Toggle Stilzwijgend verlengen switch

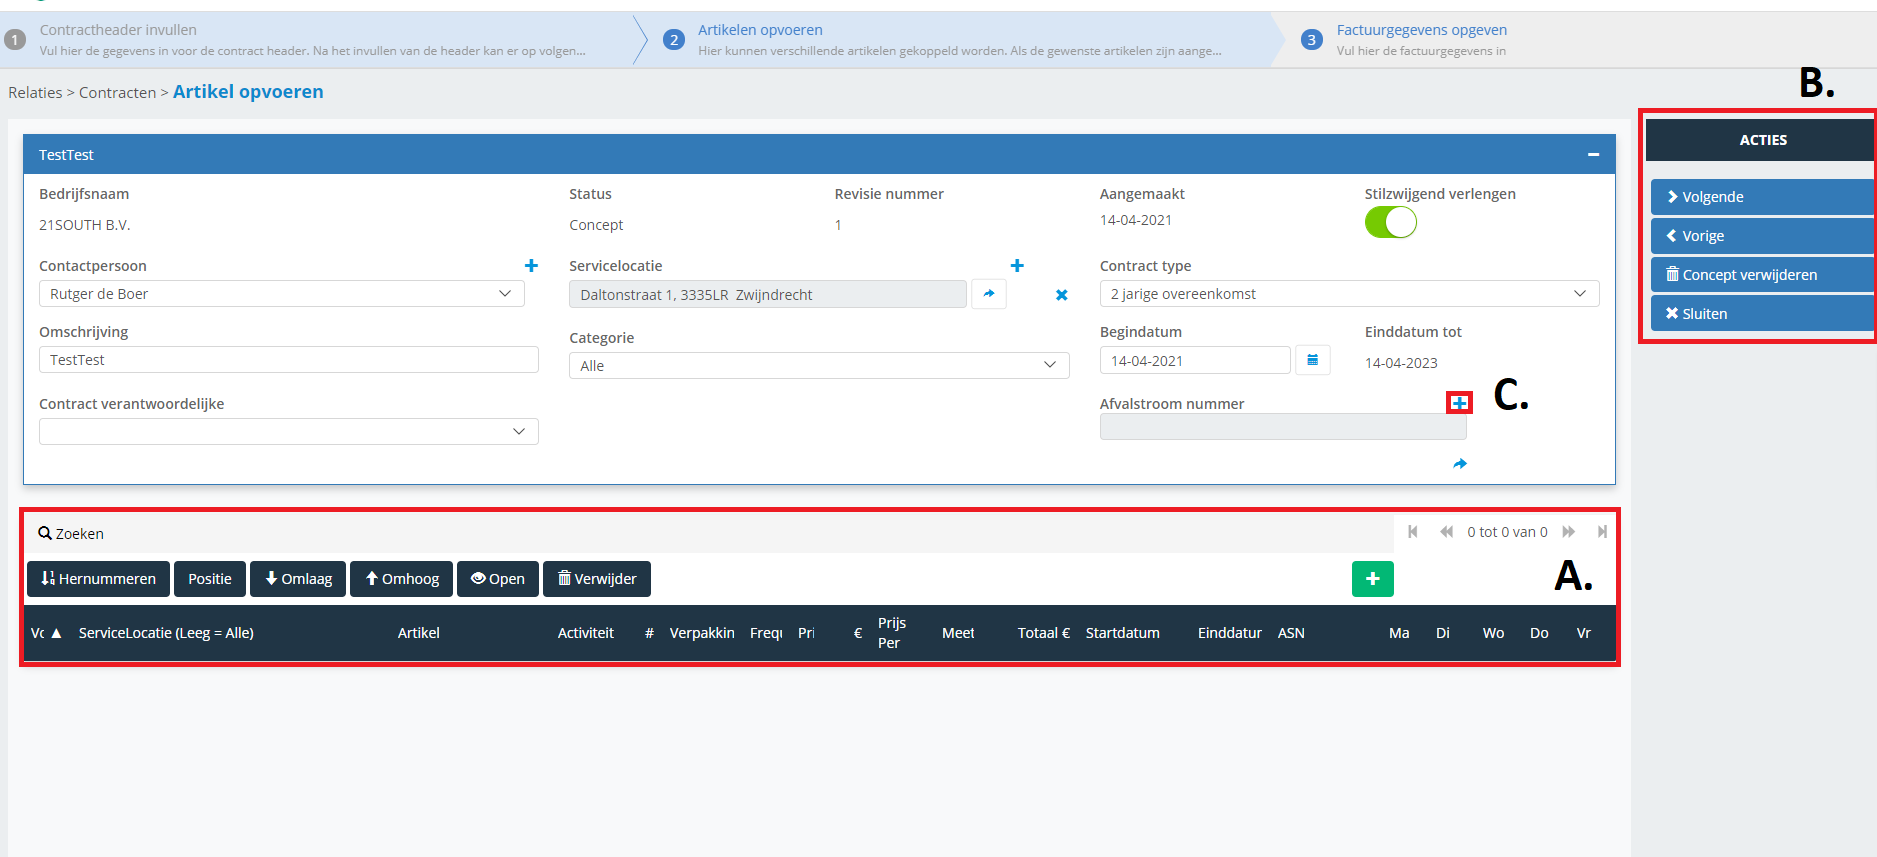click(1391, 222)
